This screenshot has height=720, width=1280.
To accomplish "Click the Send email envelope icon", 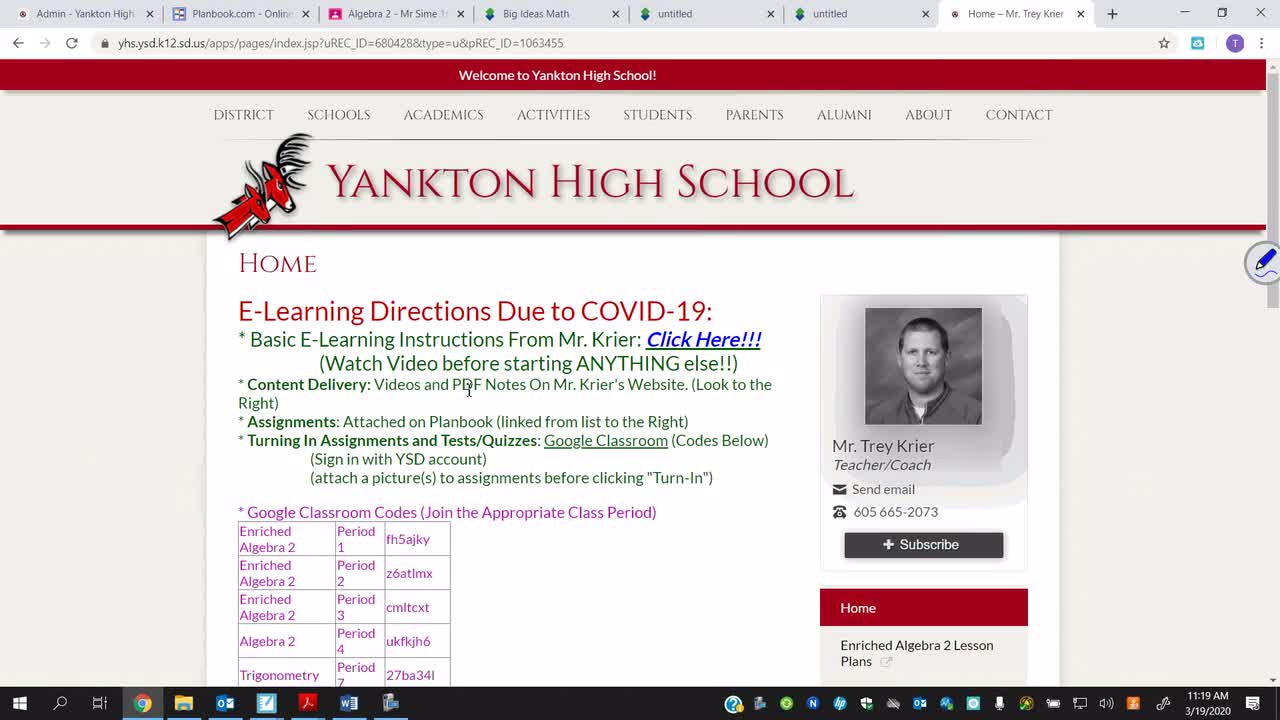I will pyautogui.click(x=839, y=489).
